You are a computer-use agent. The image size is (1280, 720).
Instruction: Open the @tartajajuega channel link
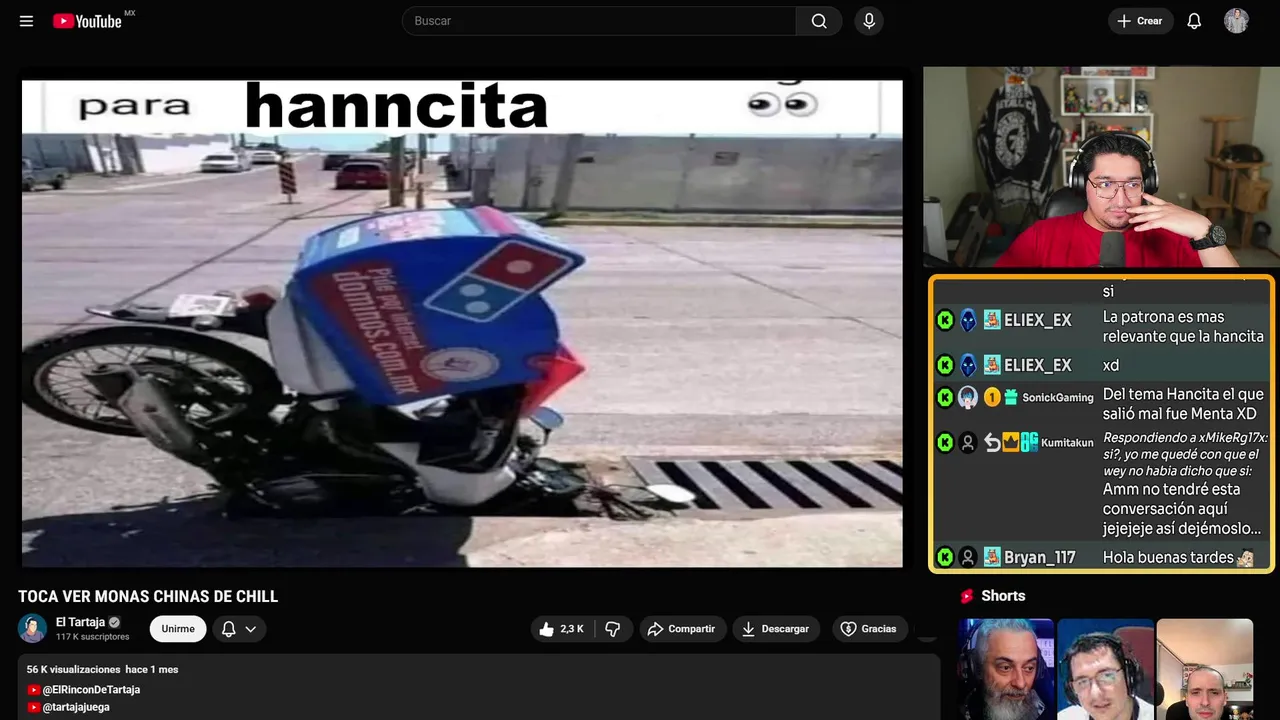point(76,707)
